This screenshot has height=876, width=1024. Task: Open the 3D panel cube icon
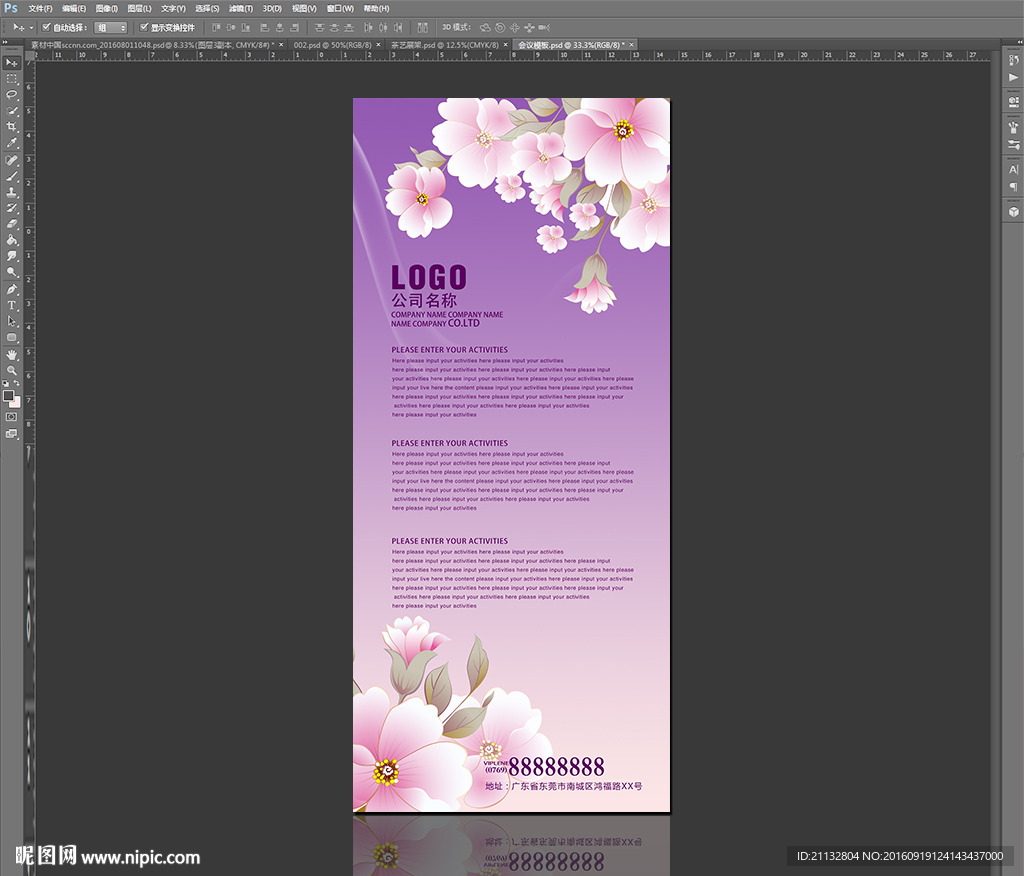pos(1013,211)
